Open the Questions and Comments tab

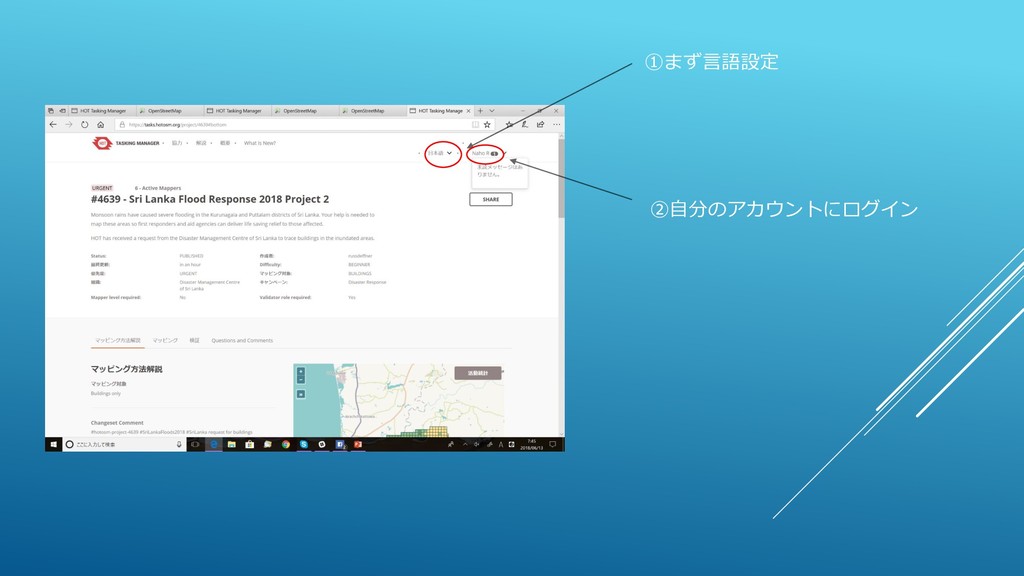point(242,340)
